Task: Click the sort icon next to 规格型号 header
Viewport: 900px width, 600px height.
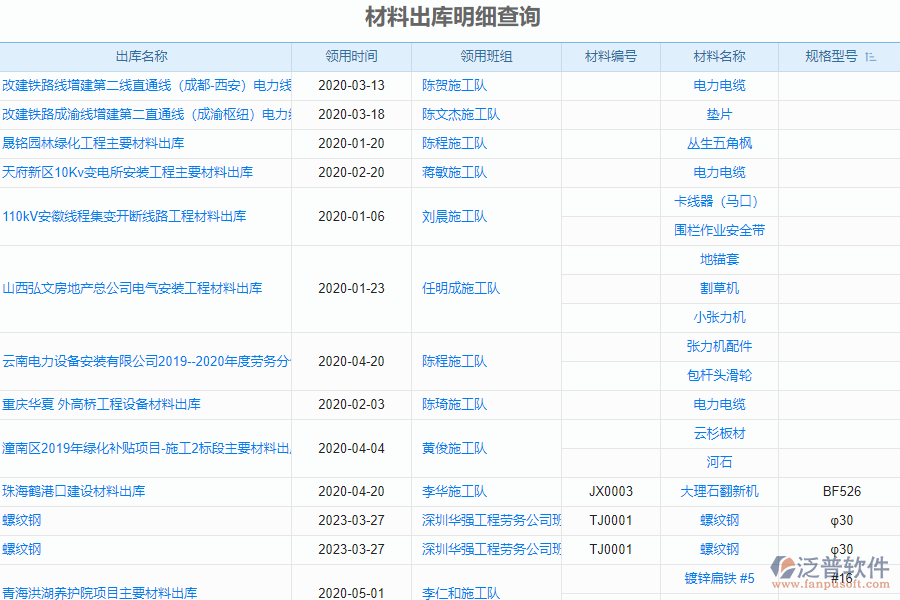Action: [x=872, y=57]
